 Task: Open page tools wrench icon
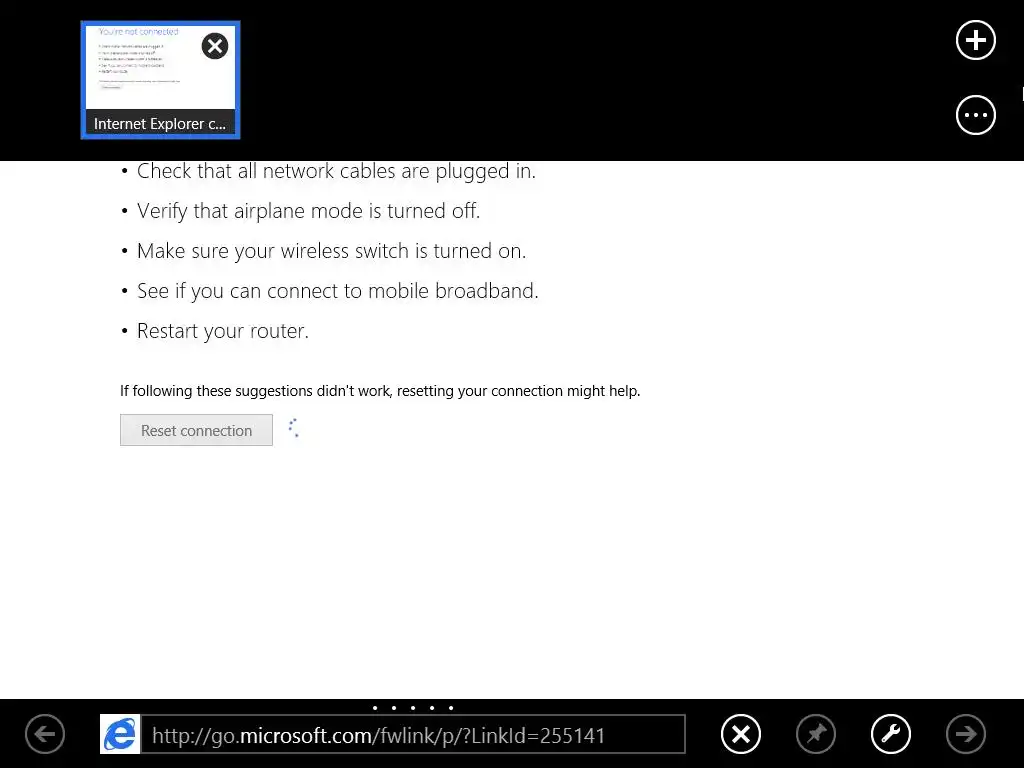[891, 734]
